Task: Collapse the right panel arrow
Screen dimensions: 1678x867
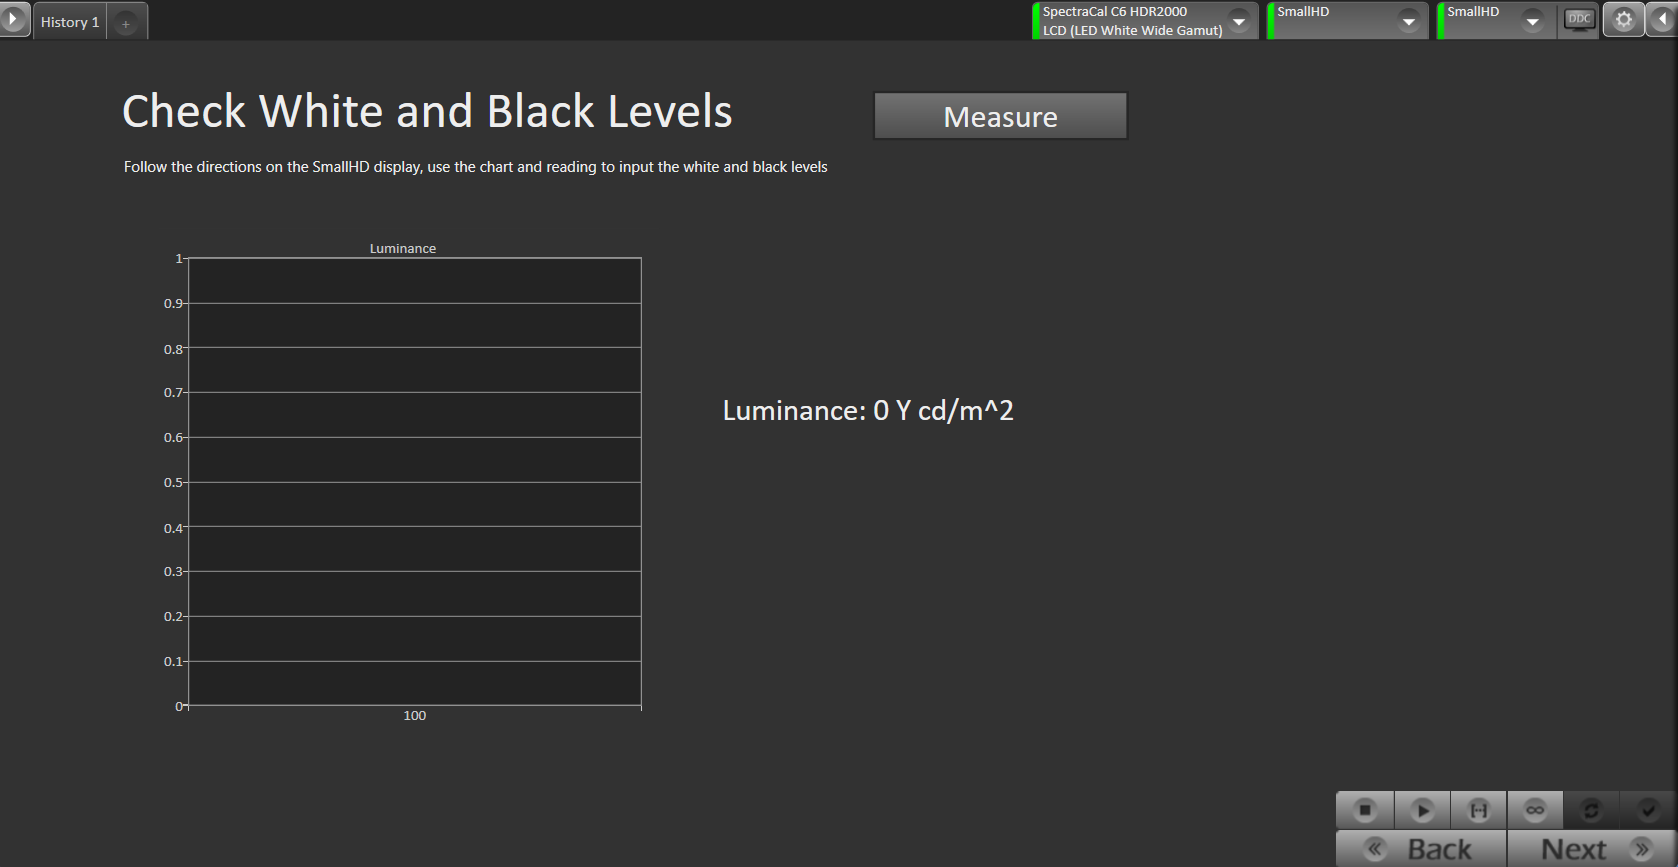Action: (x=1662, y=20)
